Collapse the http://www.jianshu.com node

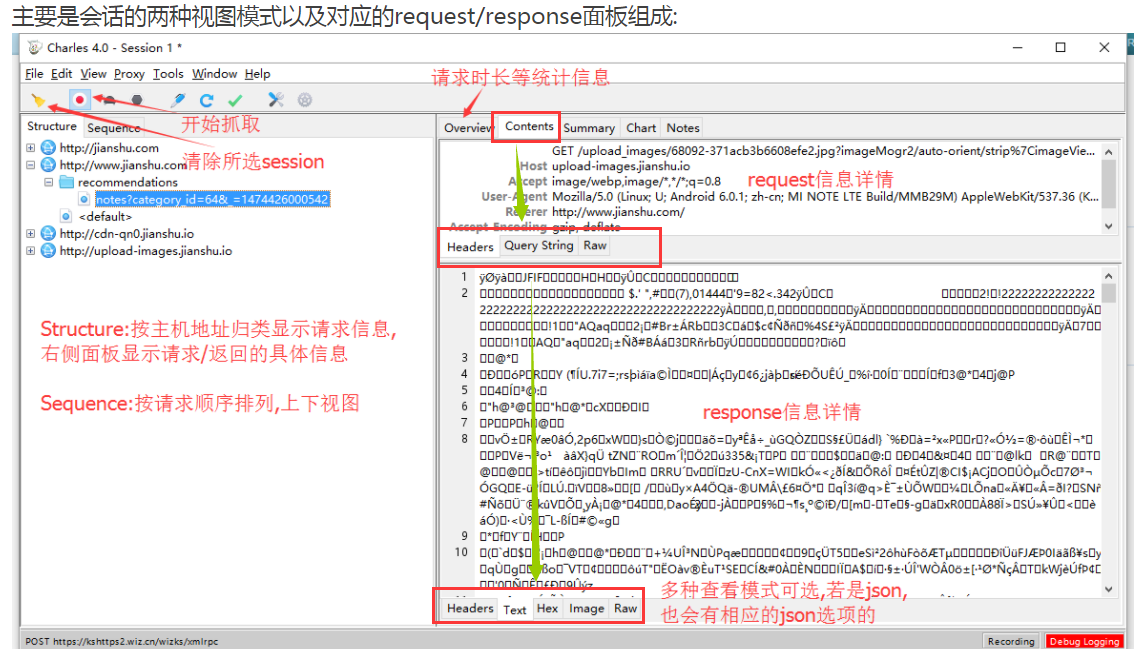point(31,165)
